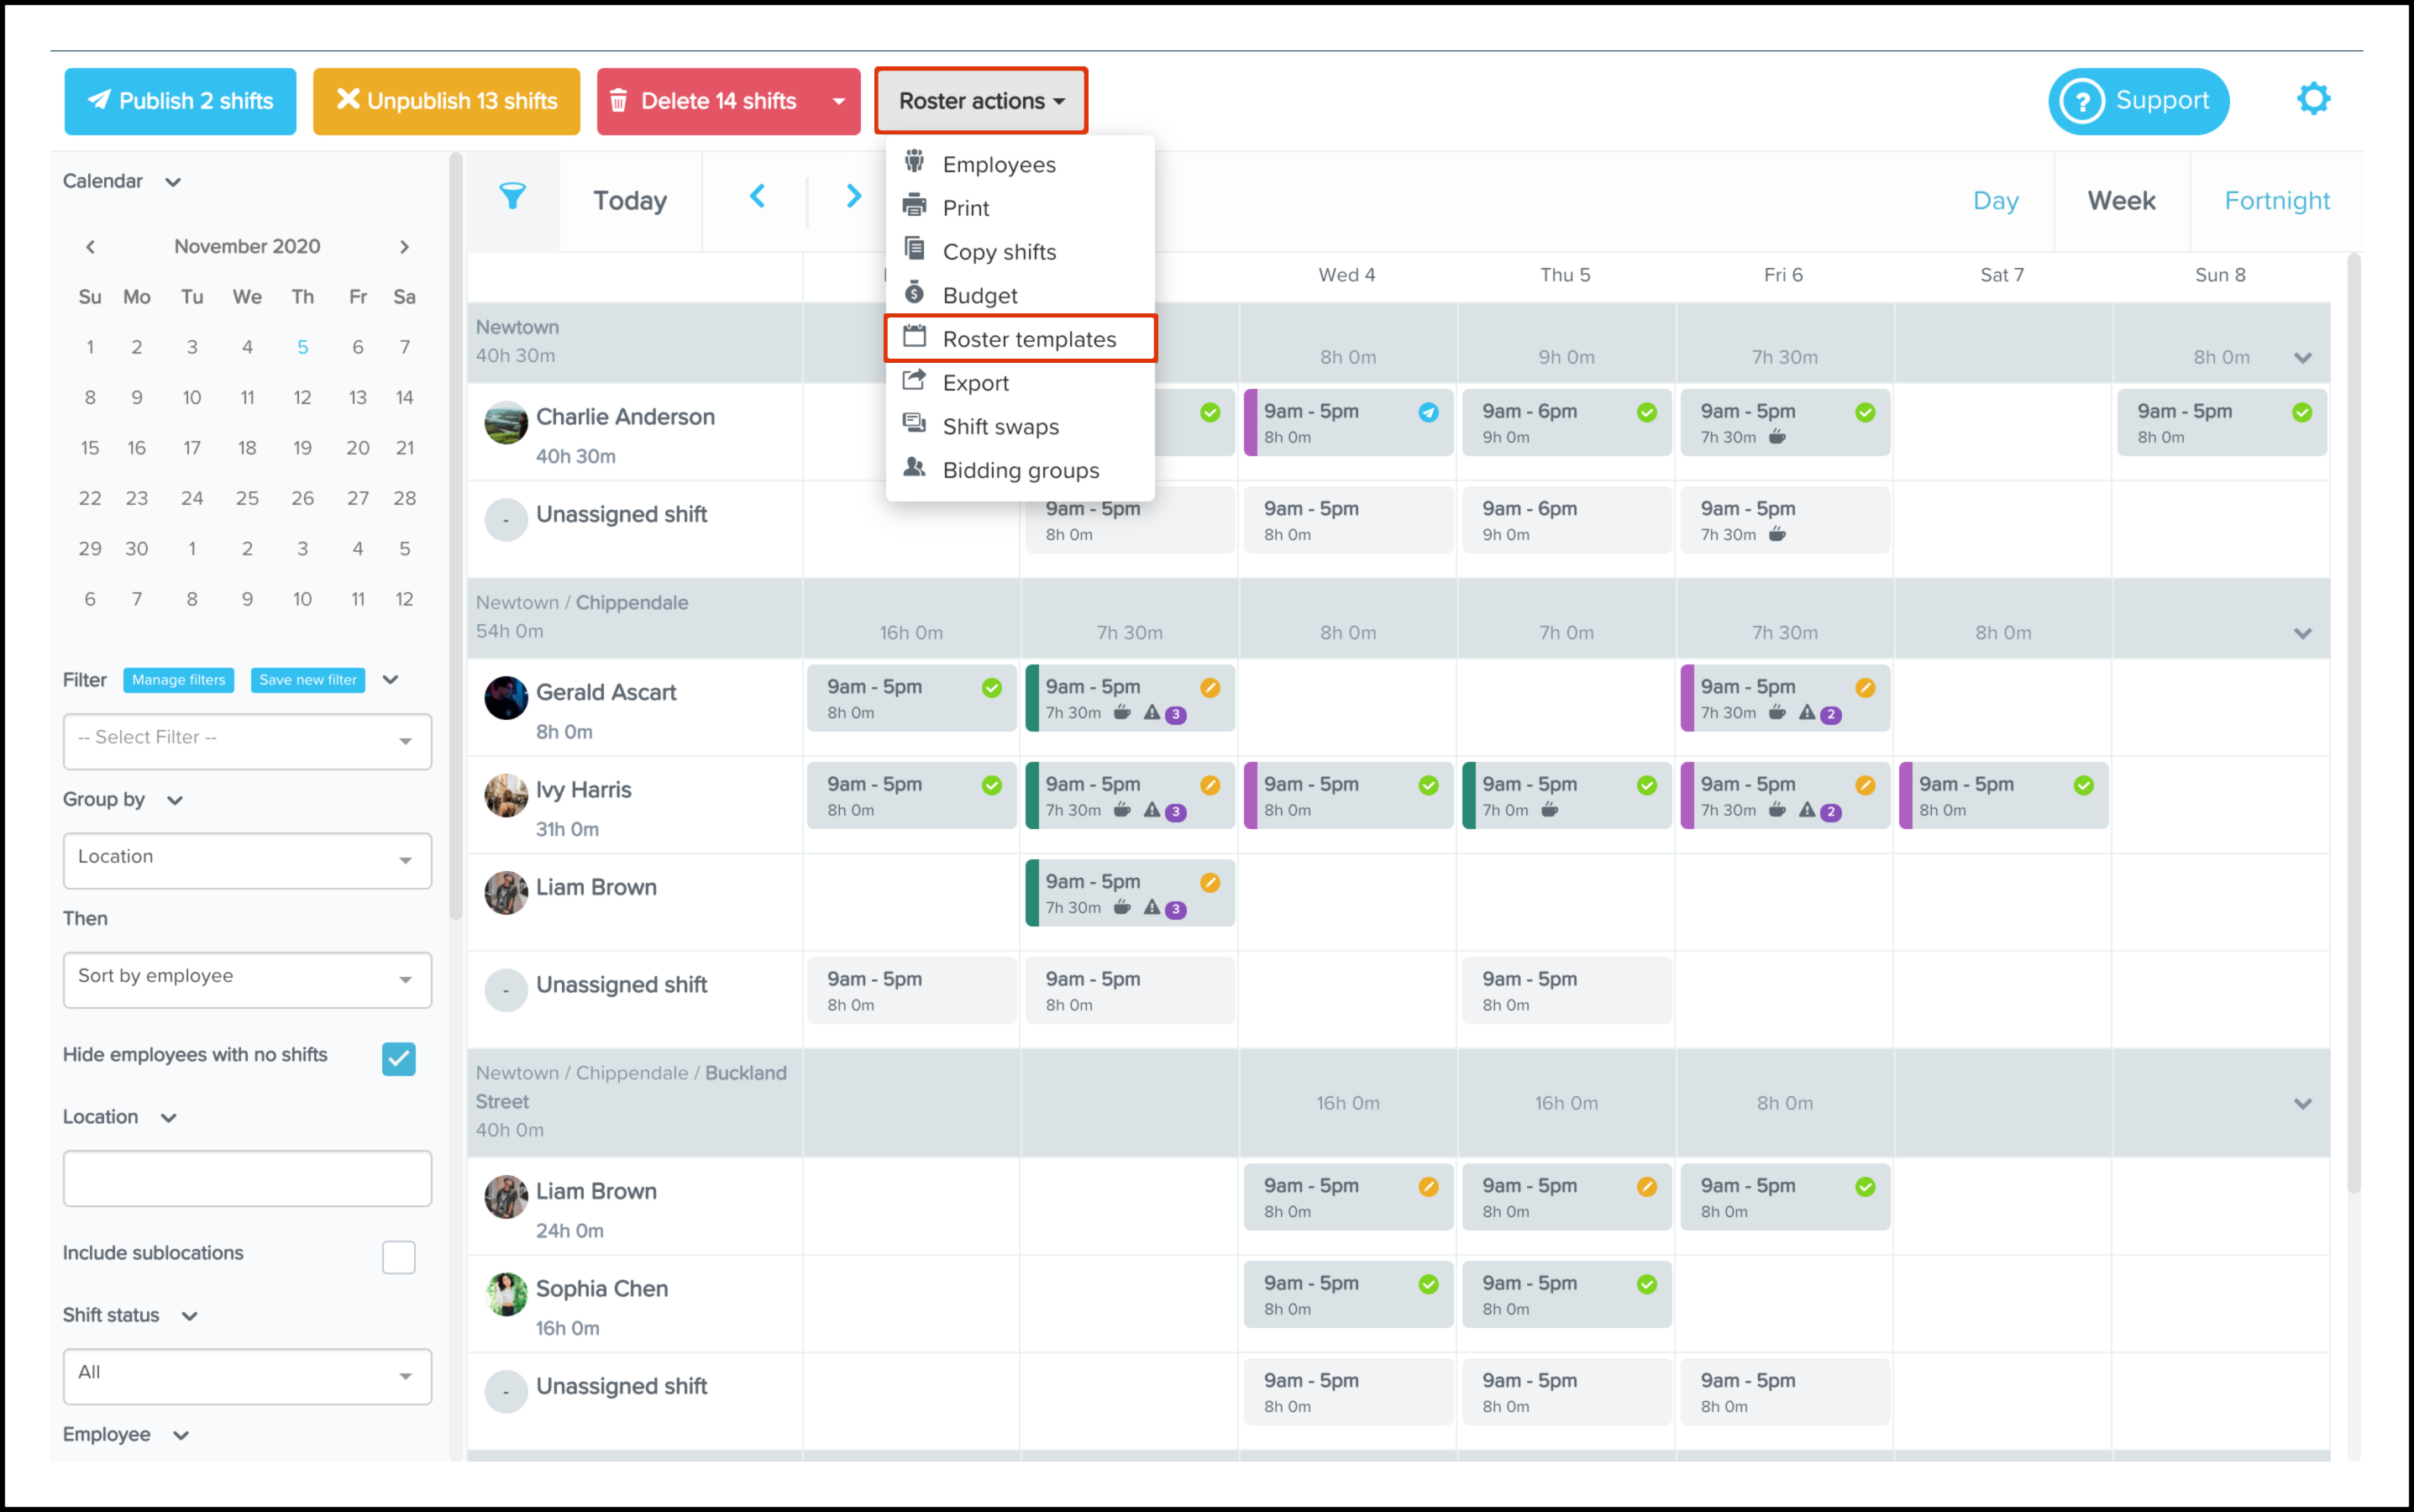Choose Shift swaps from menu
Viewport: 2414px width, 1512px height.
[x=1000, y=427]
